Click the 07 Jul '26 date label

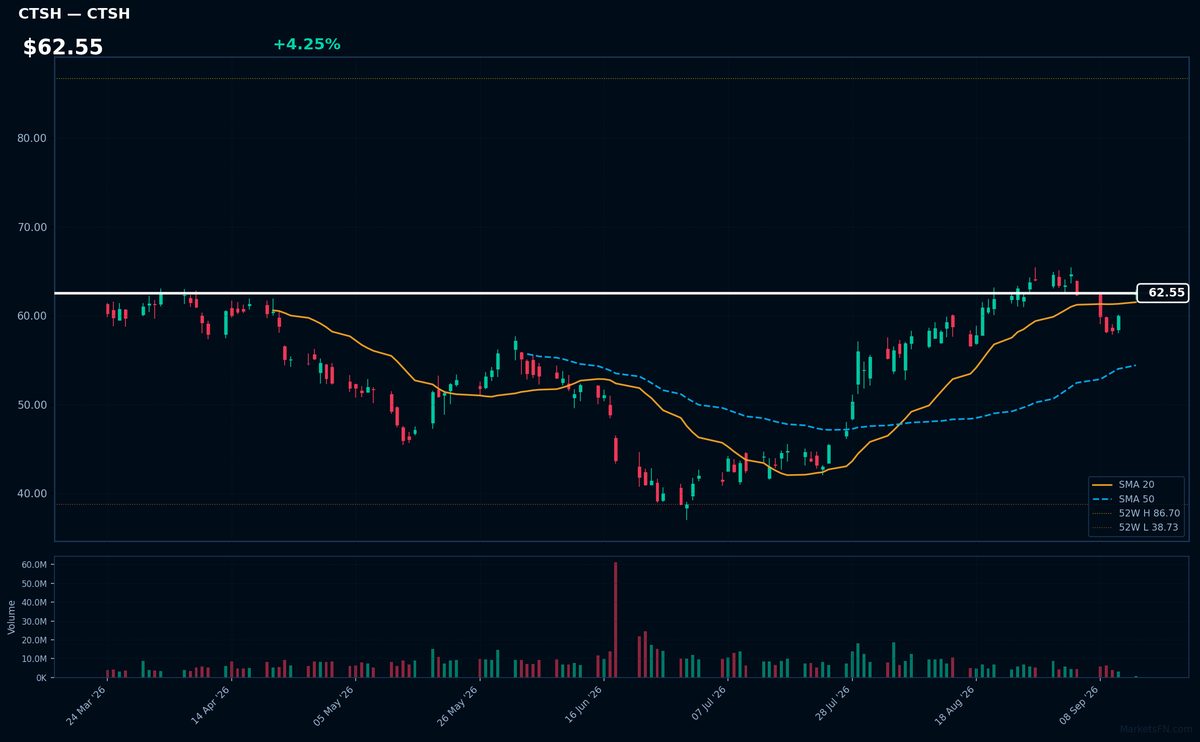click(707, 706)
